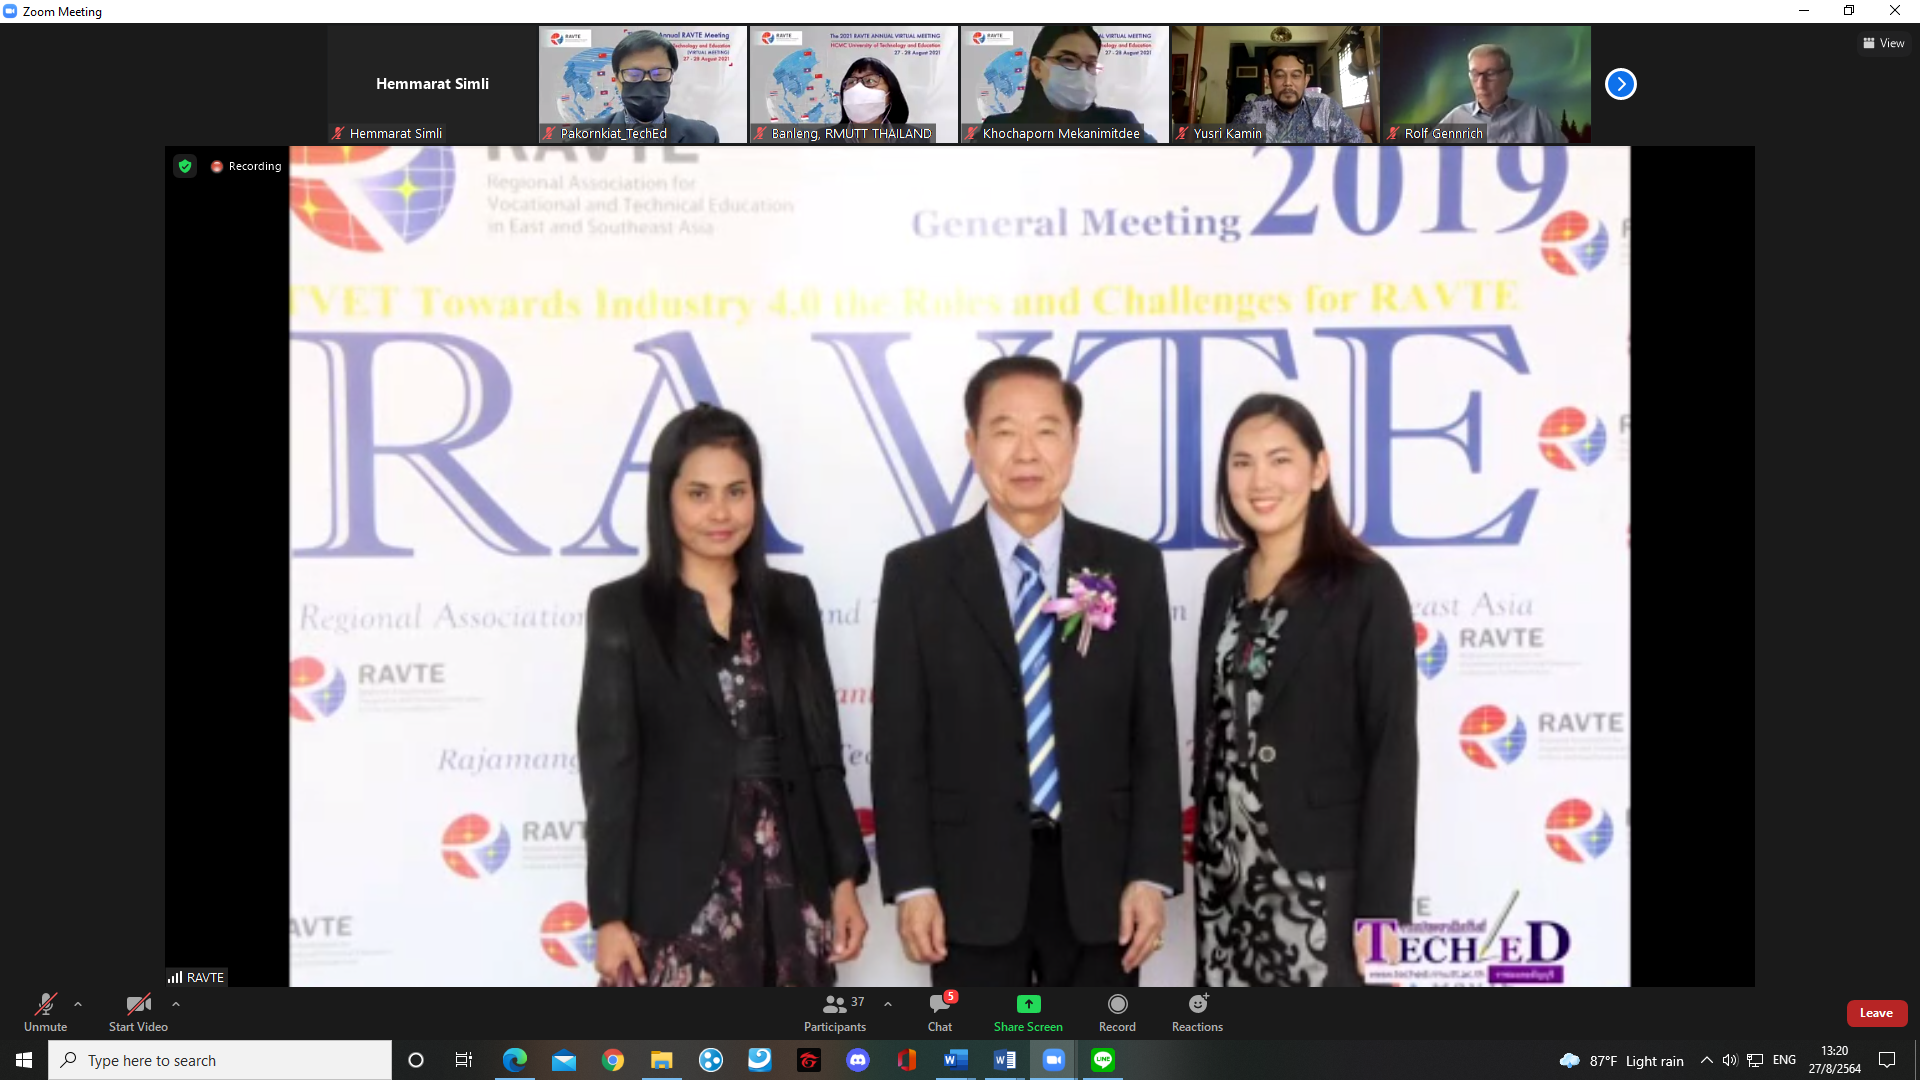1920x1080 pixels.
Task: Open Reactions menu
Action: 1197,1012
